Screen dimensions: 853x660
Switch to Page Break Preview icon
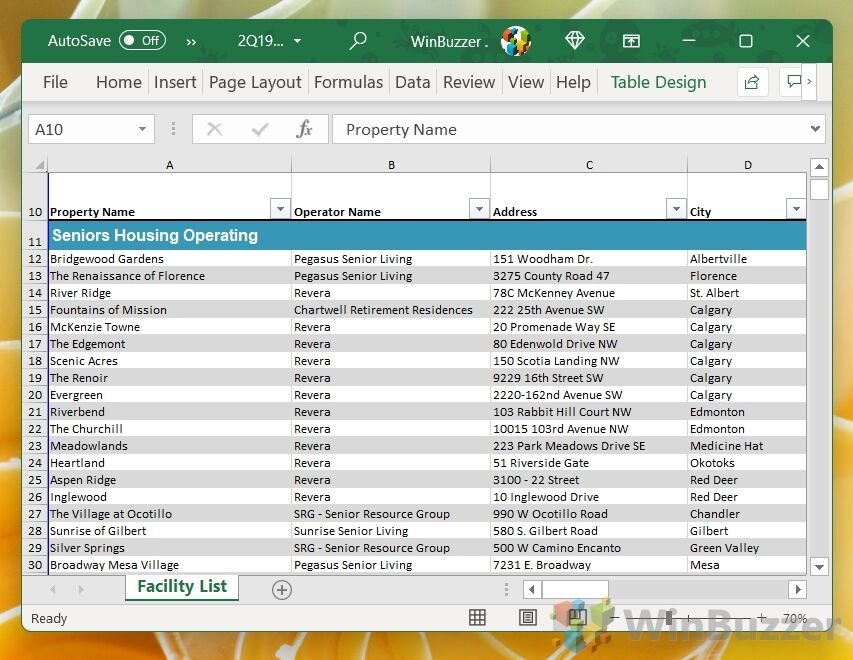coord(577,617)
